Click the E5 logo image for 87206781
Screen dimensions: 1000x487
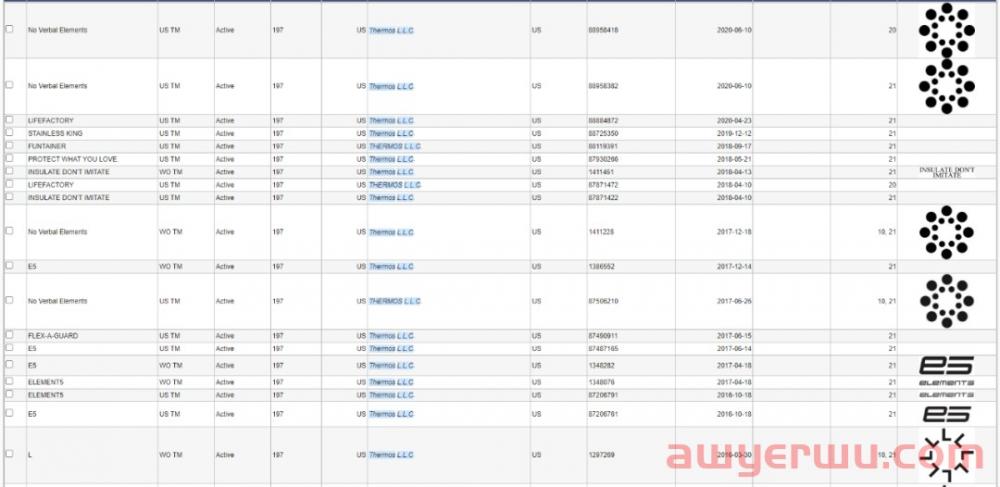pyautogui.click(x=945, y=414)
